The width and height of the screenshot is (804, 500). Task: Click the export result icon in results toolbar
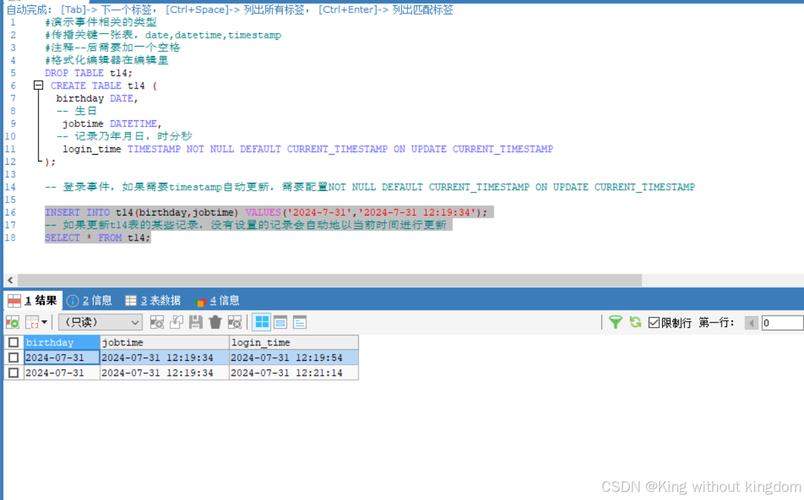pos(12,323)
